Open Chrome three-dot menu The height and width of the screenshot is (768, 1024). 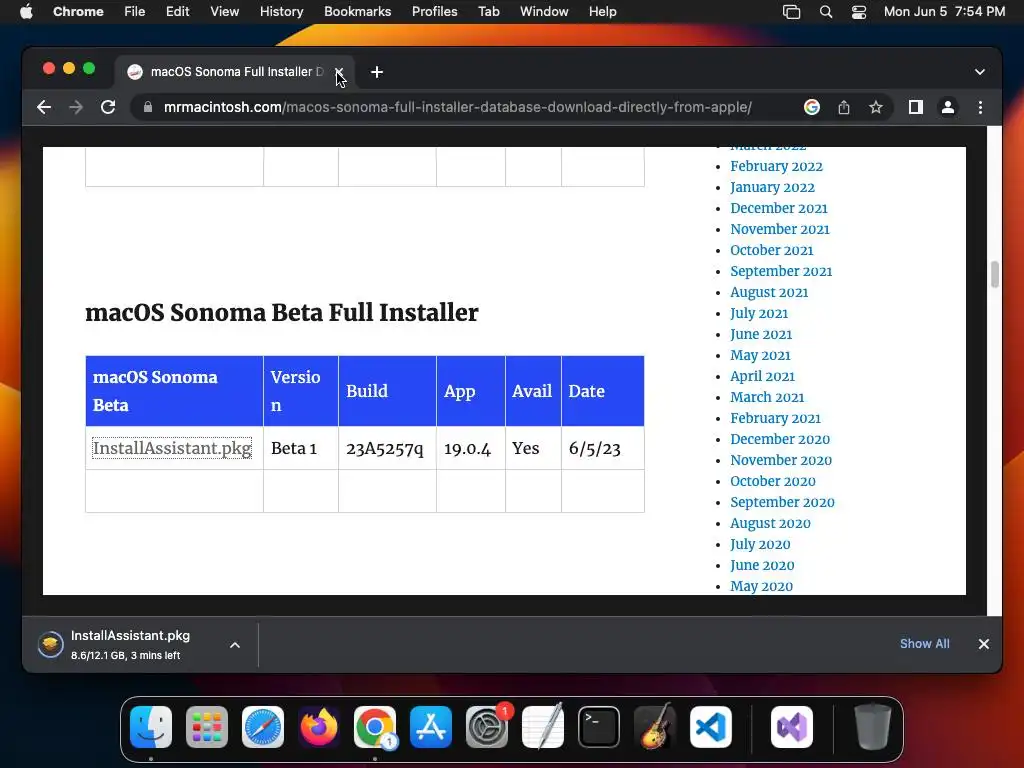tap(980, 107)
